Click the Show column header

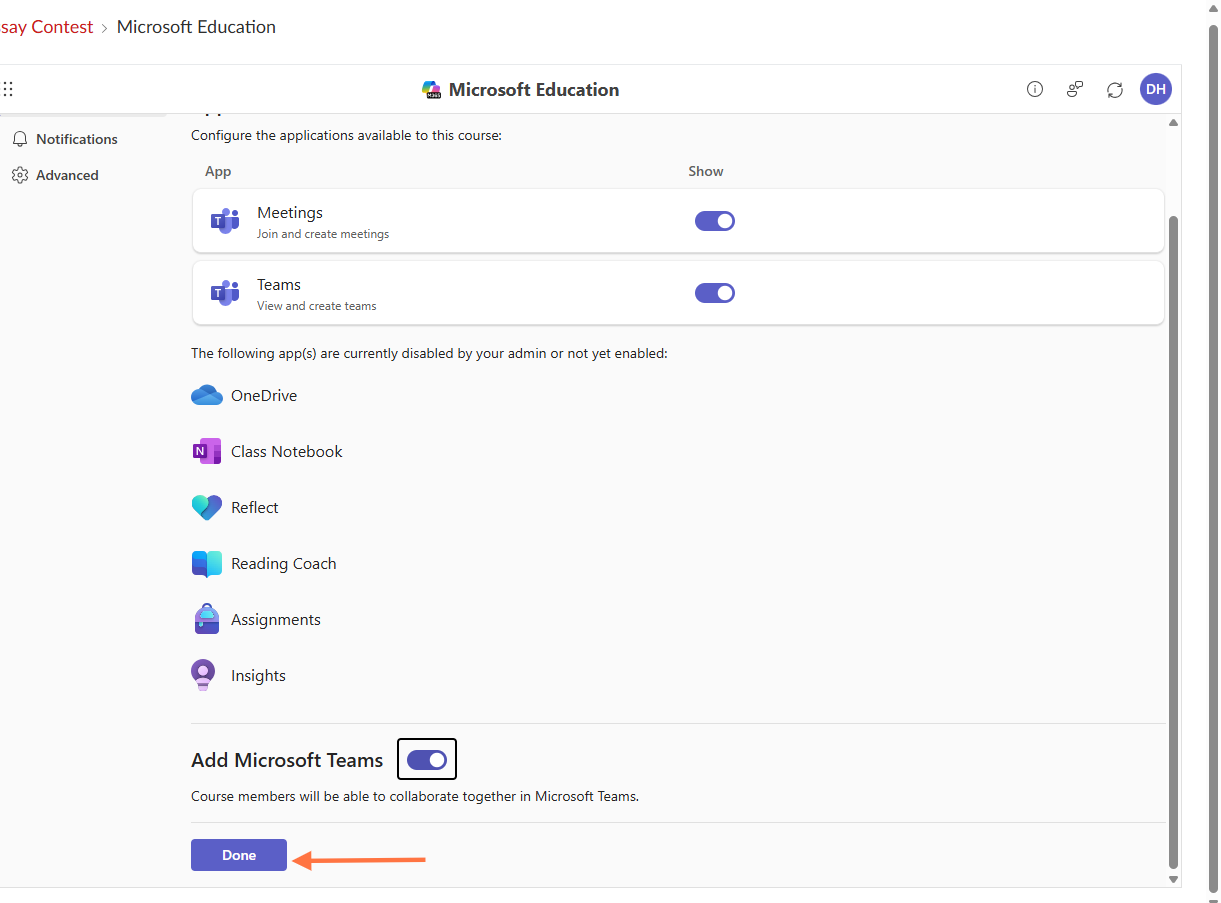pyautogui.click(x=706, y=171)
